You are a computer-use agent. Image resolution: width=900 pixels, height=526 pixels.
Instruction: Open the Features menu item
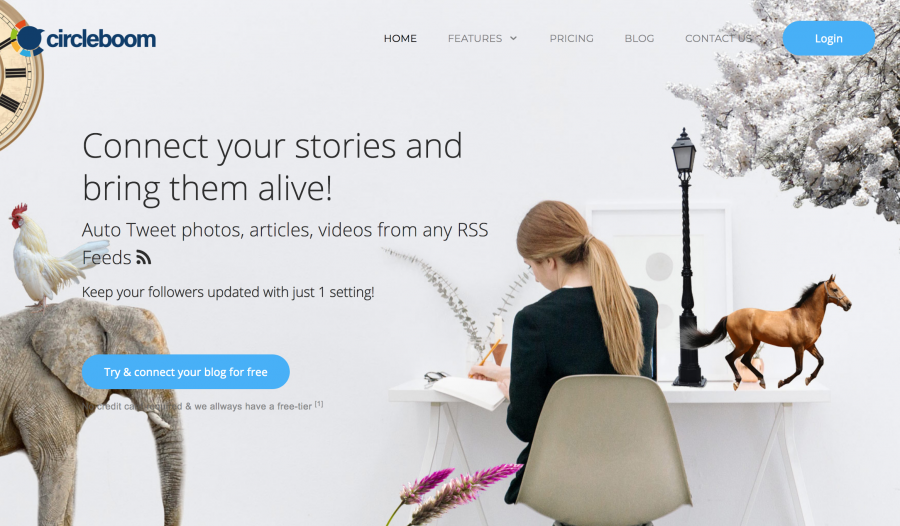[x=475, y=38]
